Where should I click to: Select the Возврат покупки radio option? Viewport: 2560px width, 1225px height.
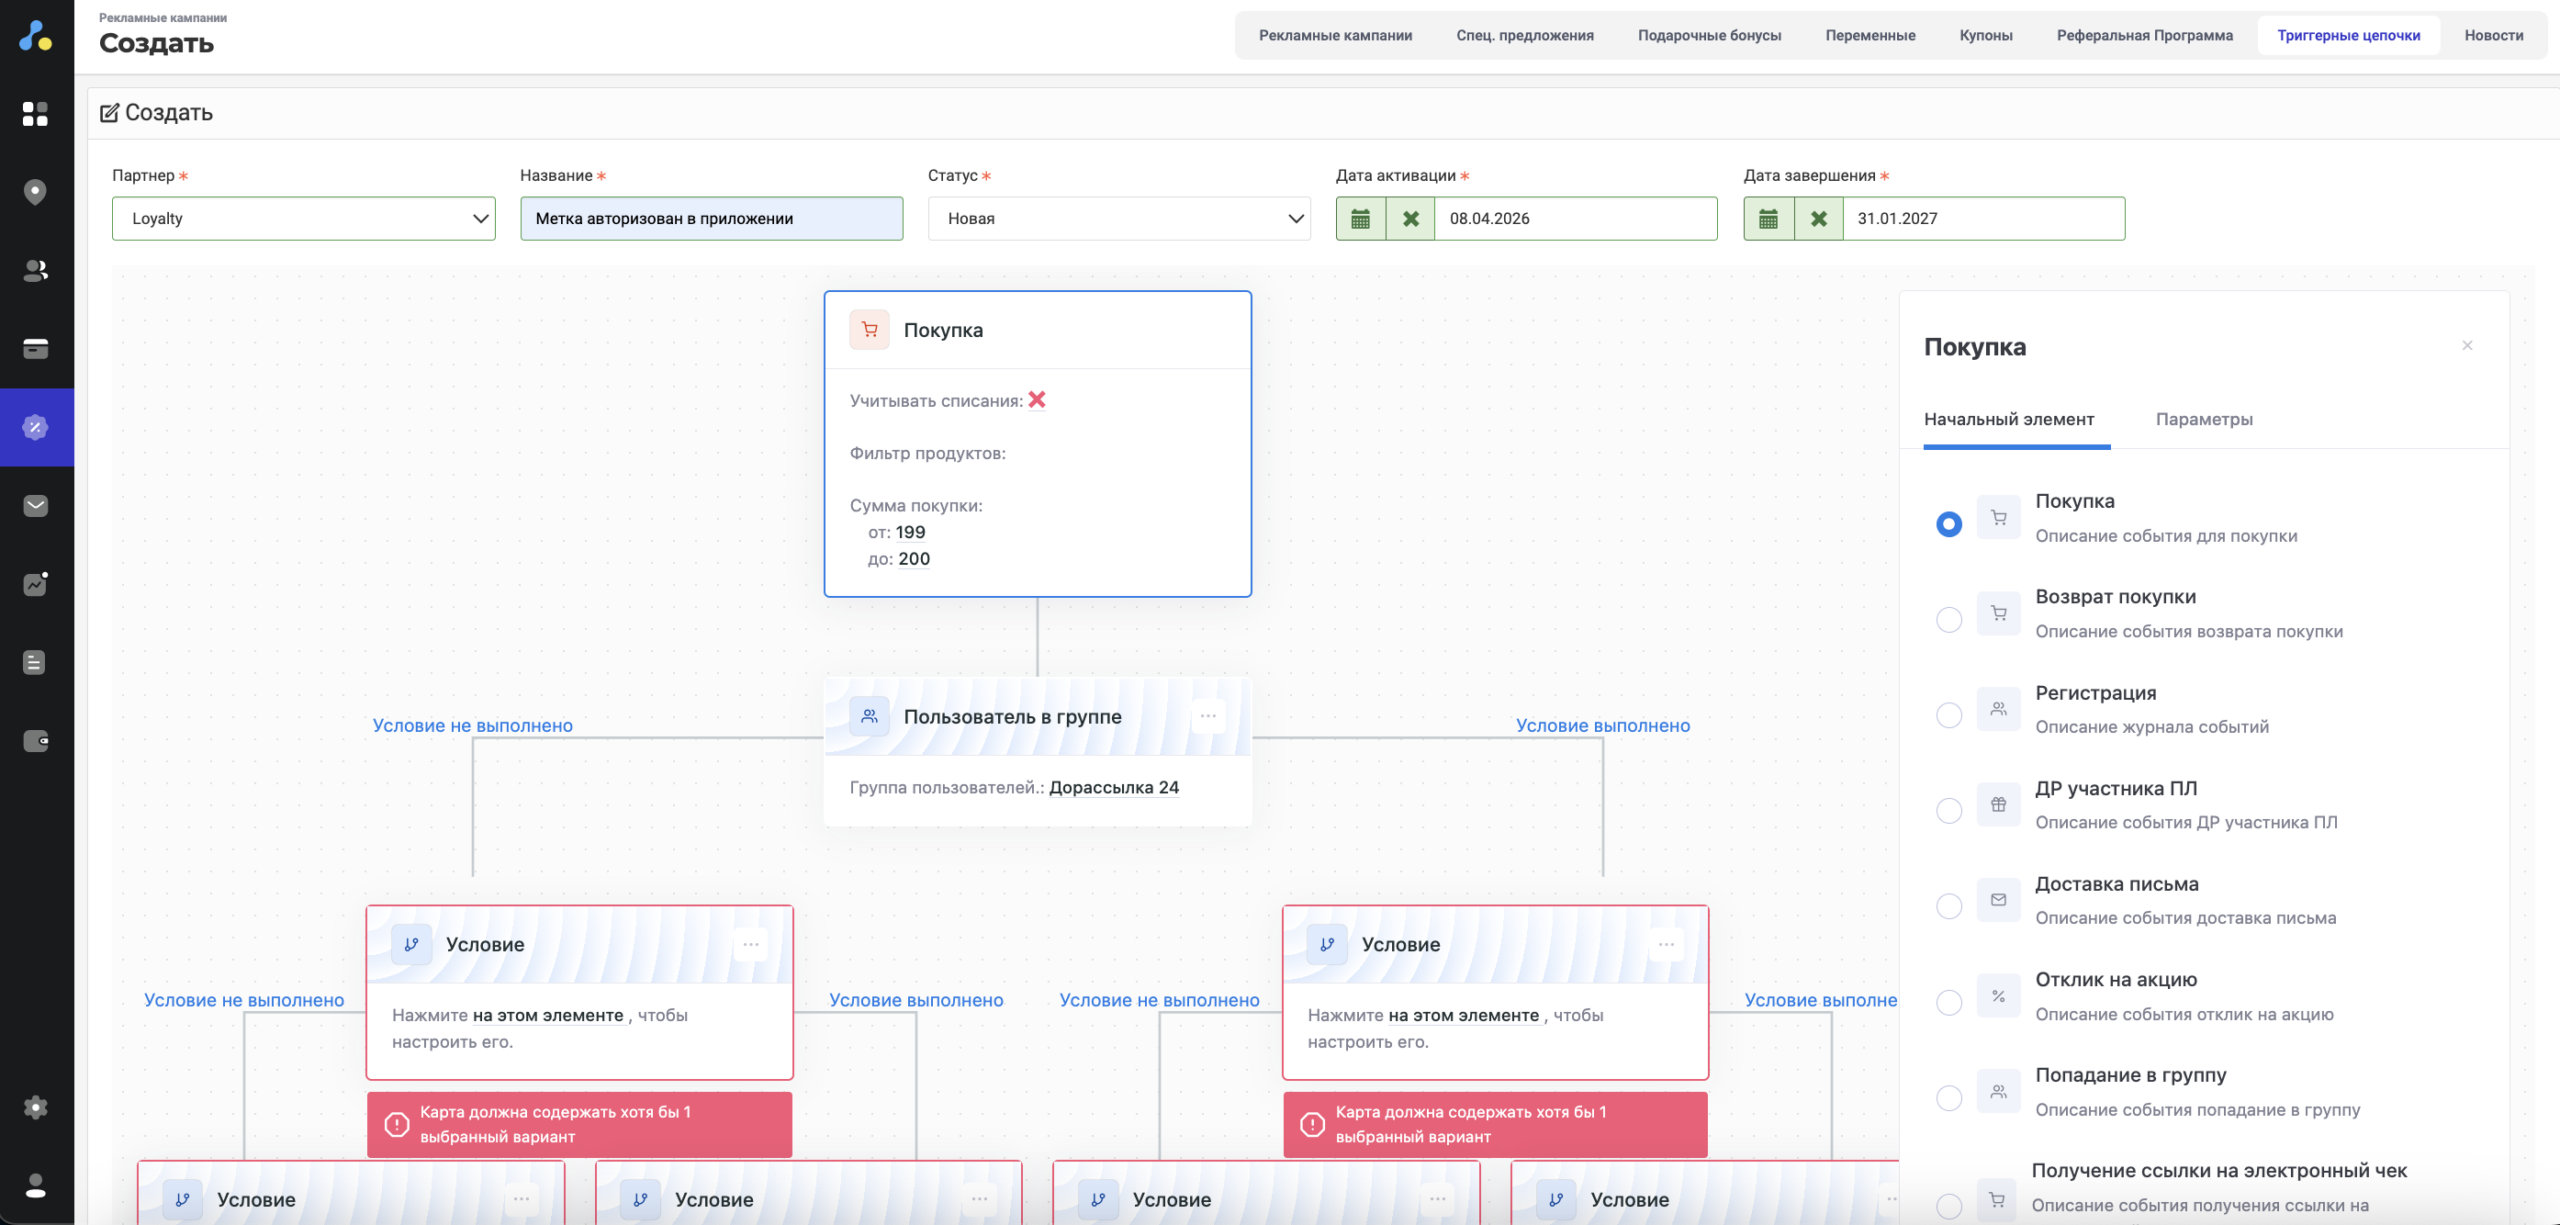tap(1948, 619)
